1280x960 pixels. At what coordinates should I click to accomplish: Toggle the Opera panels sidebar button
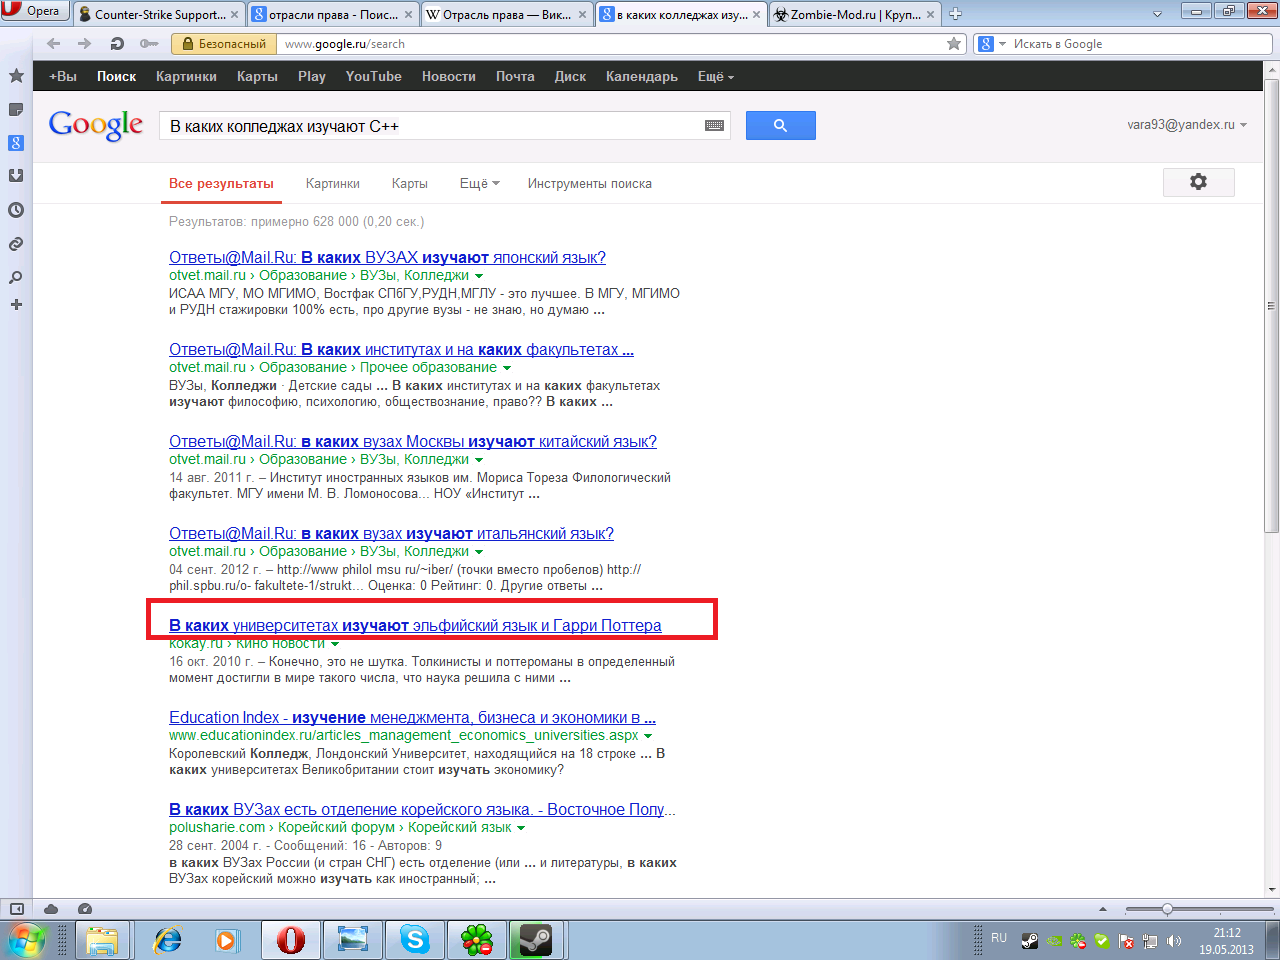tap(16, 909)
